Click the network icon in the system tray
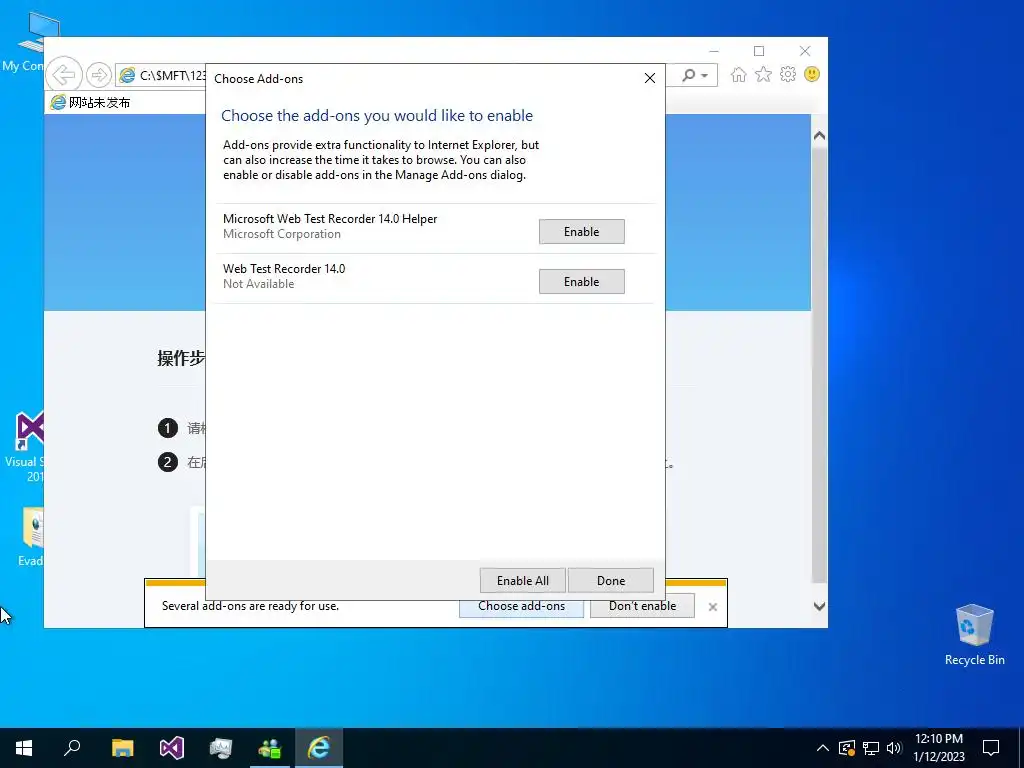The width and height of the screenshot is (1024, 768). 871,748
